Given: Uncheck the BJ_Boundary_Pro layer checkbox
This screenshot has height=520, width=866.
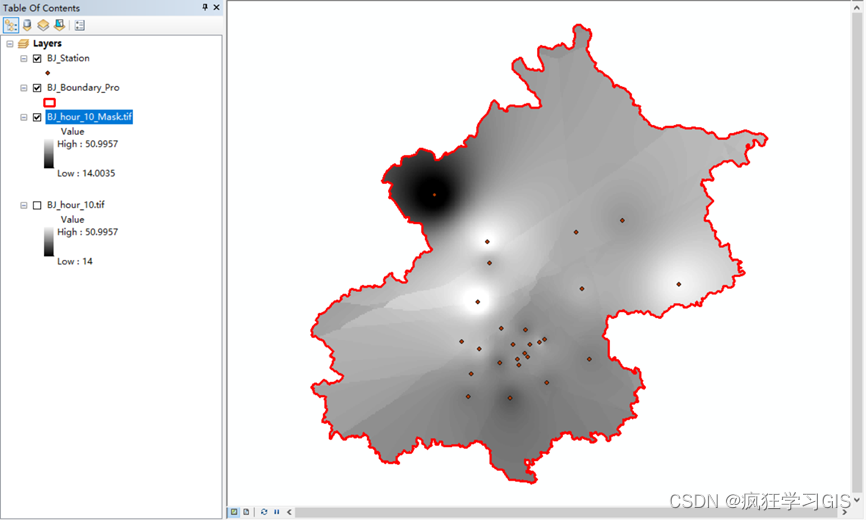Looking at the screenshot, I should click(x=37, y=88).
